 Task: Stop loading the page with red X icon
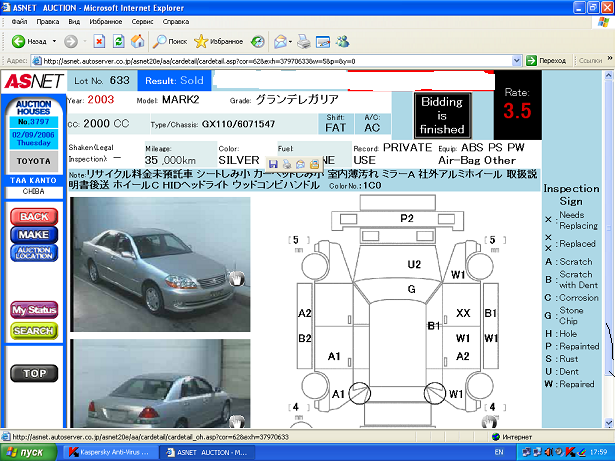coord(99,41)
